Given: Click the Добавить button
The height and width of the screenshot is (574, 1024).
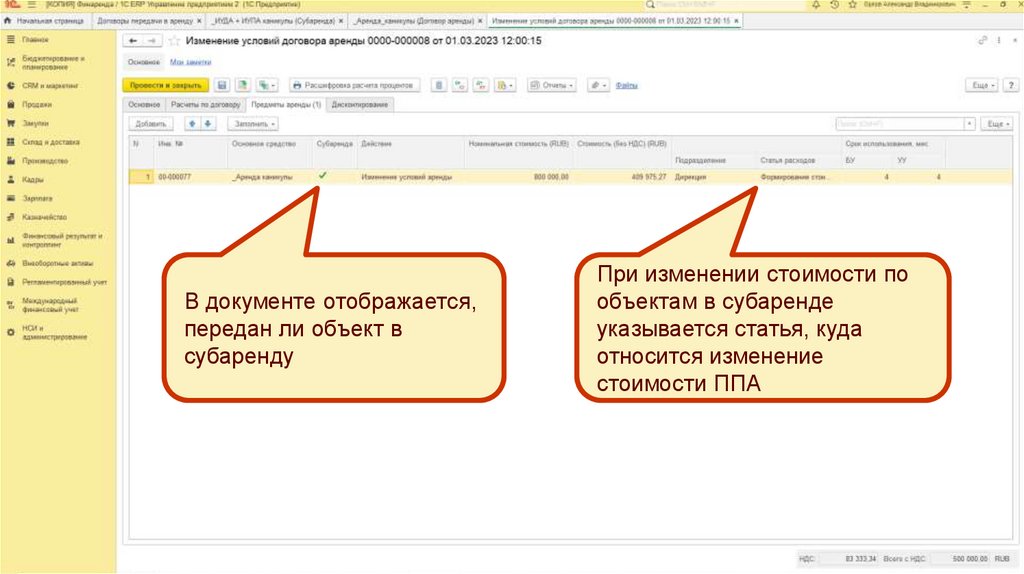Looking at the screenshot, I should 151,124.
